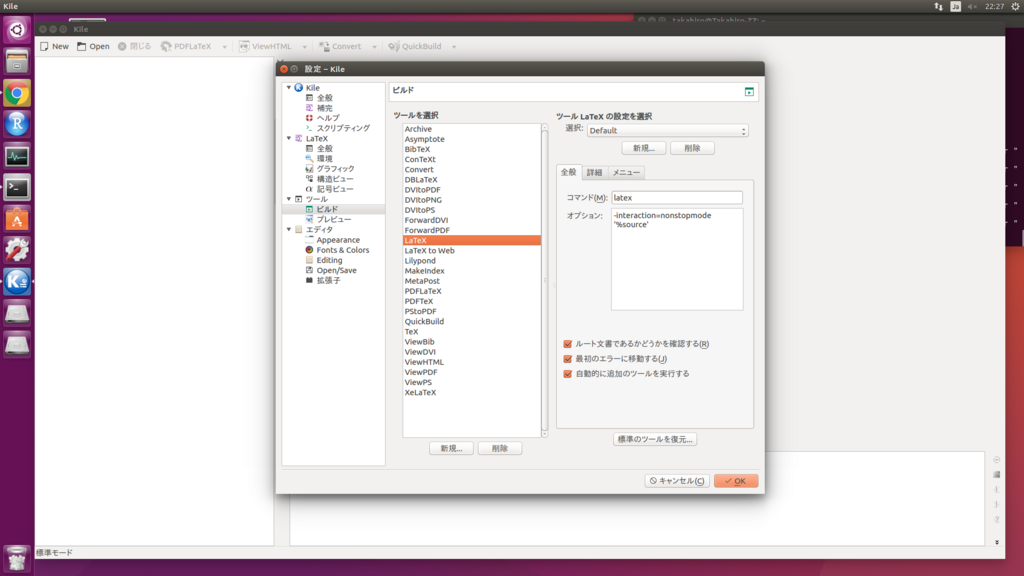Click the コマンド latex input field
The image size is (1024, 576).
click(677, 197)
